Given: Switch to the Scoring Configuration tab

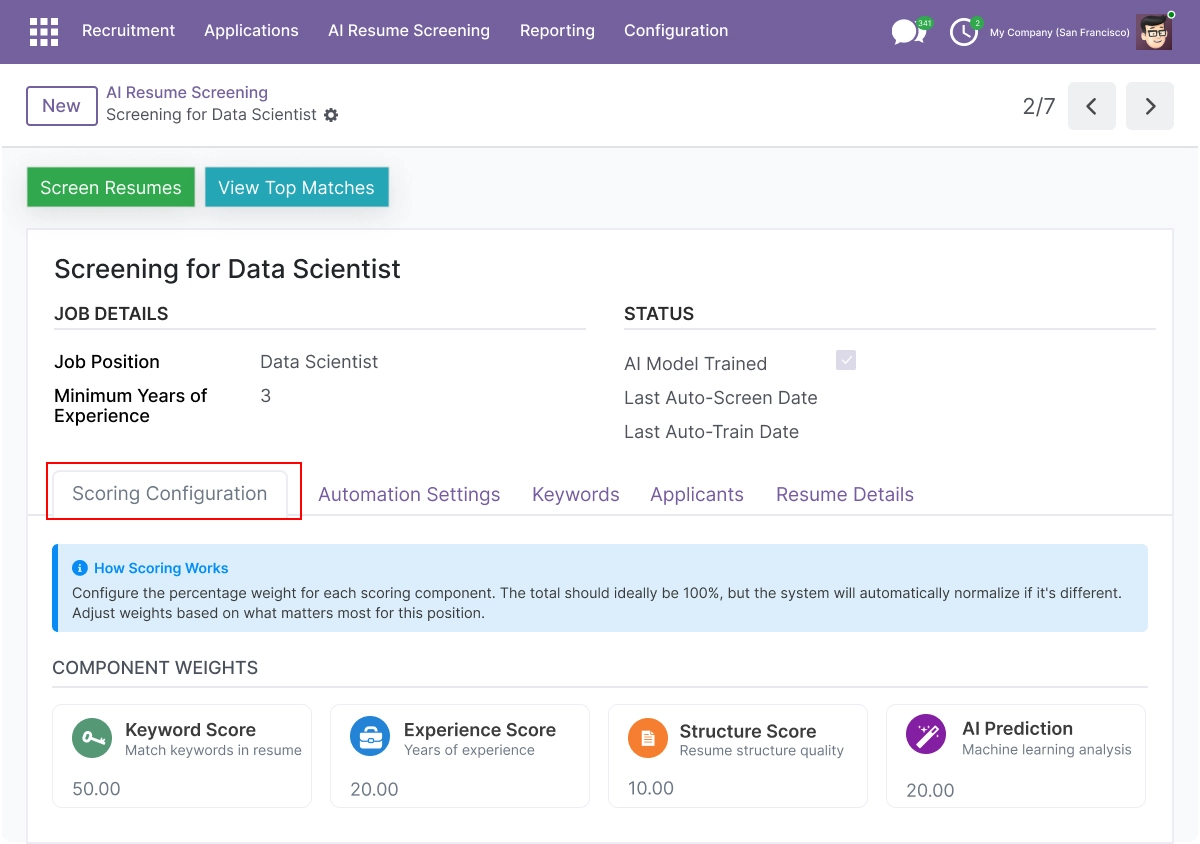Looking at the screenshot, I should [x=170, y=493].
